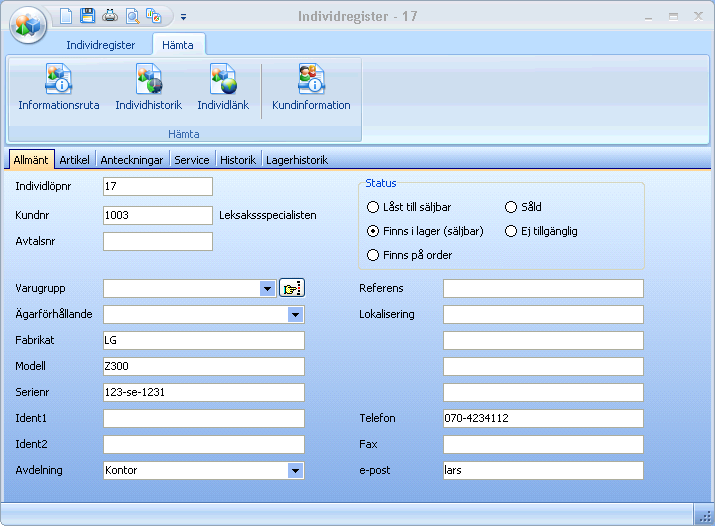Expand the Avdelning dropdown

point(295,471)
